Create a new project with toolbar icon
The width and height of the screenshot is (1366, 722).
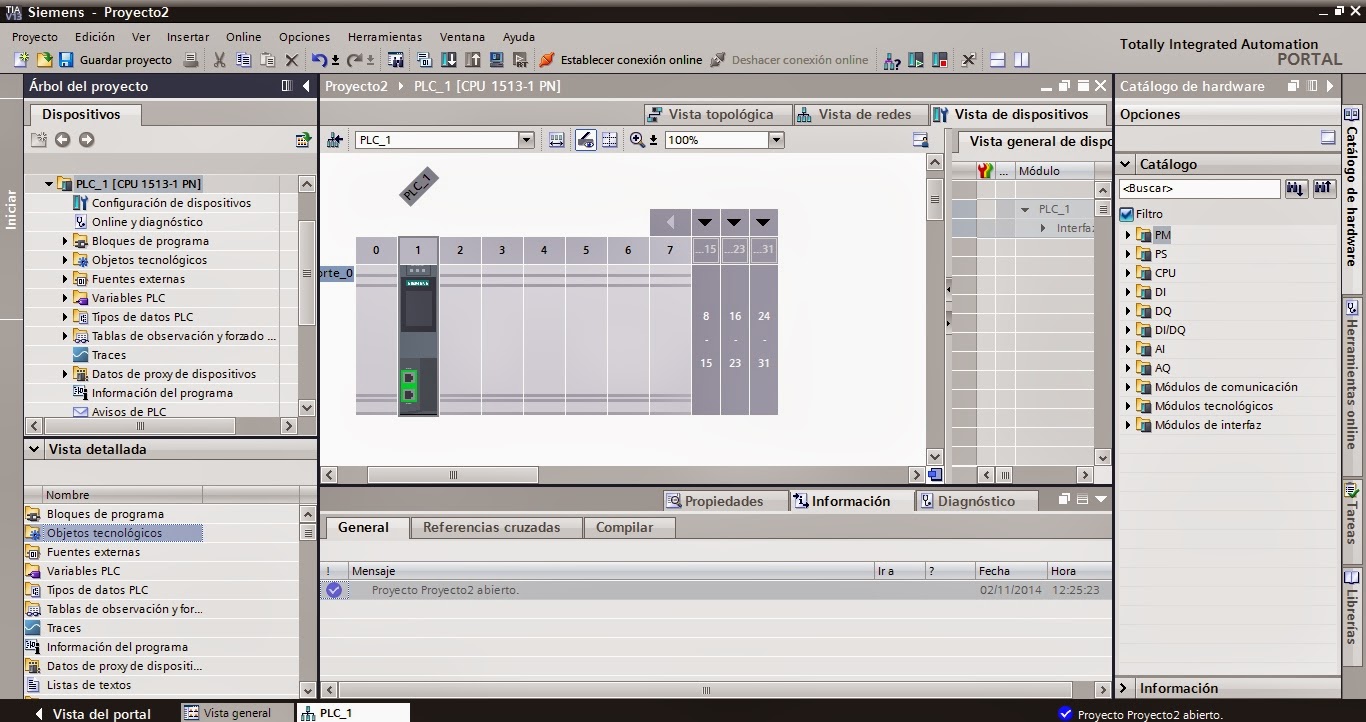coord(22,60)
